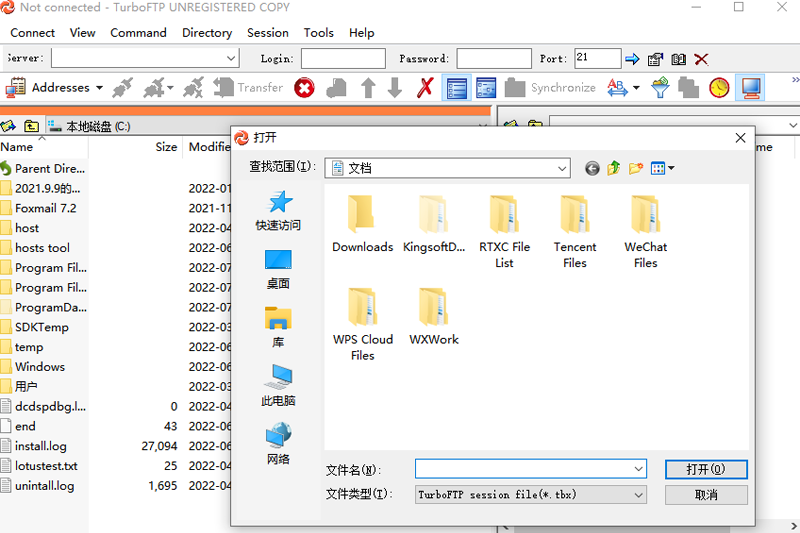Toggle the first list-view panel icon

point(456,88)
